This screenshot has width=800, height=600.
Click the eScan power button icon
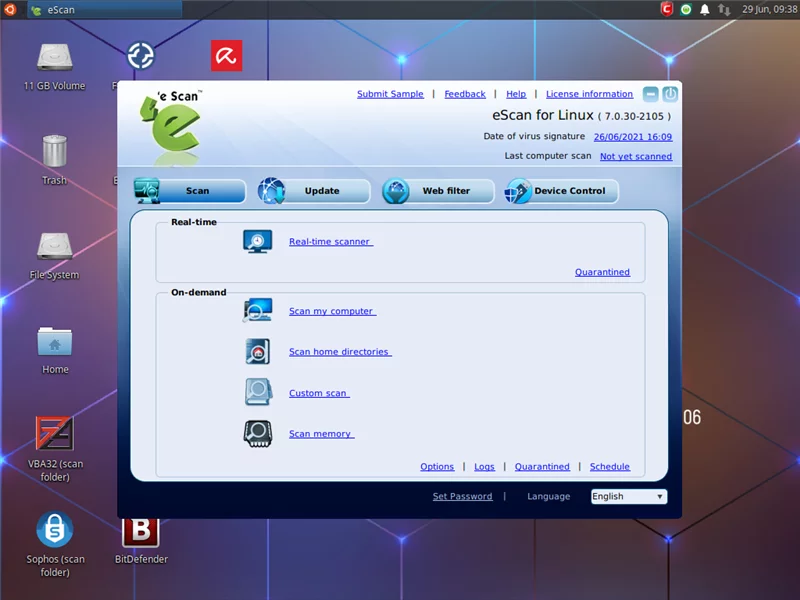pos(670,94)
